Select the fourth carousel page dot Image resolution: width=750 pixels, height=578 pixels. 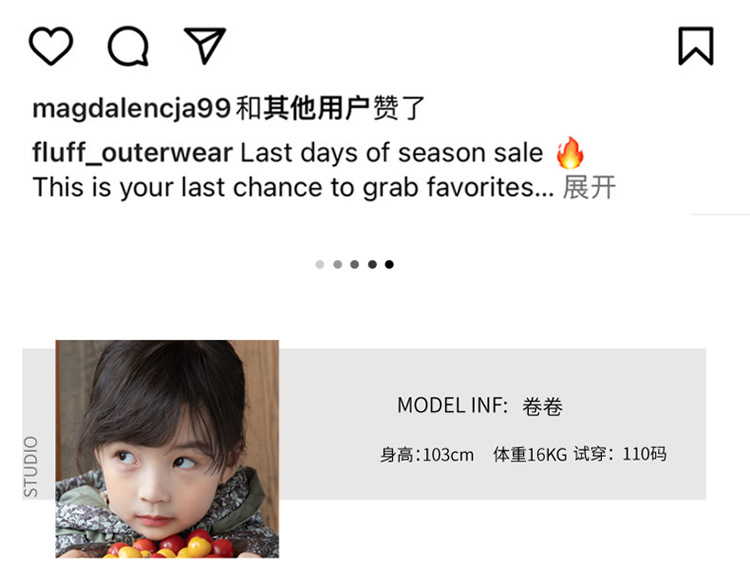372,264
